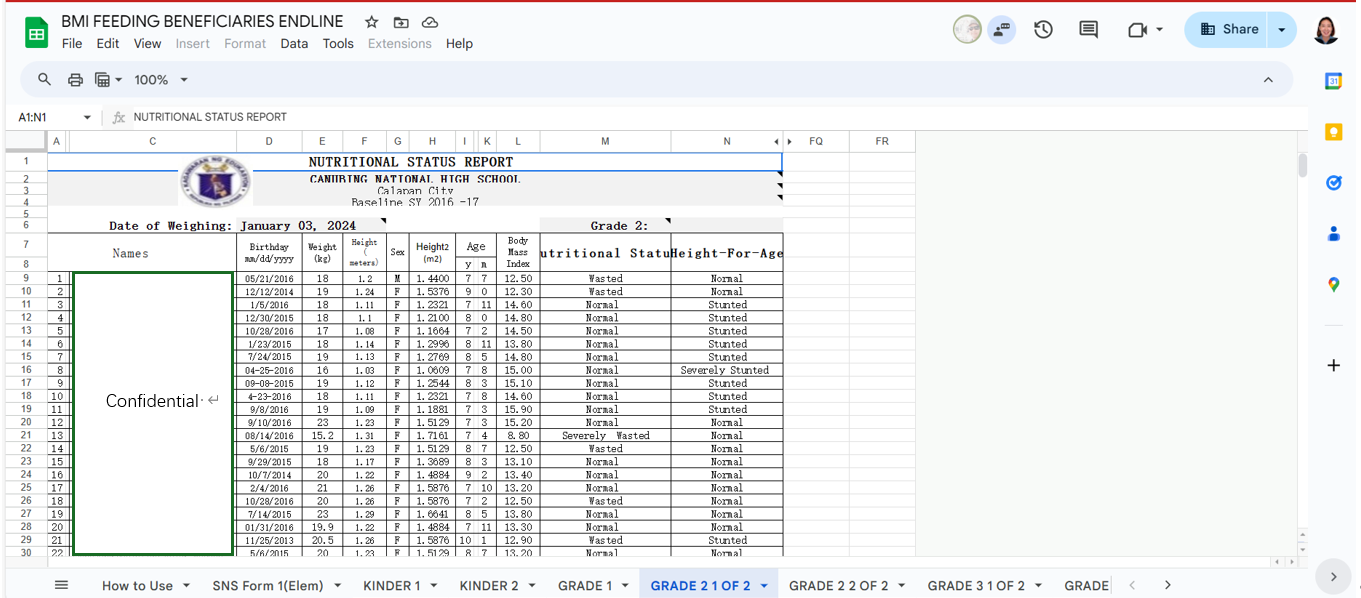The height and width of the screenshot is (598, 1361).
Task: Open the zoom 100% dropdown
Action: pyautogui.click(x=161, y=80)
